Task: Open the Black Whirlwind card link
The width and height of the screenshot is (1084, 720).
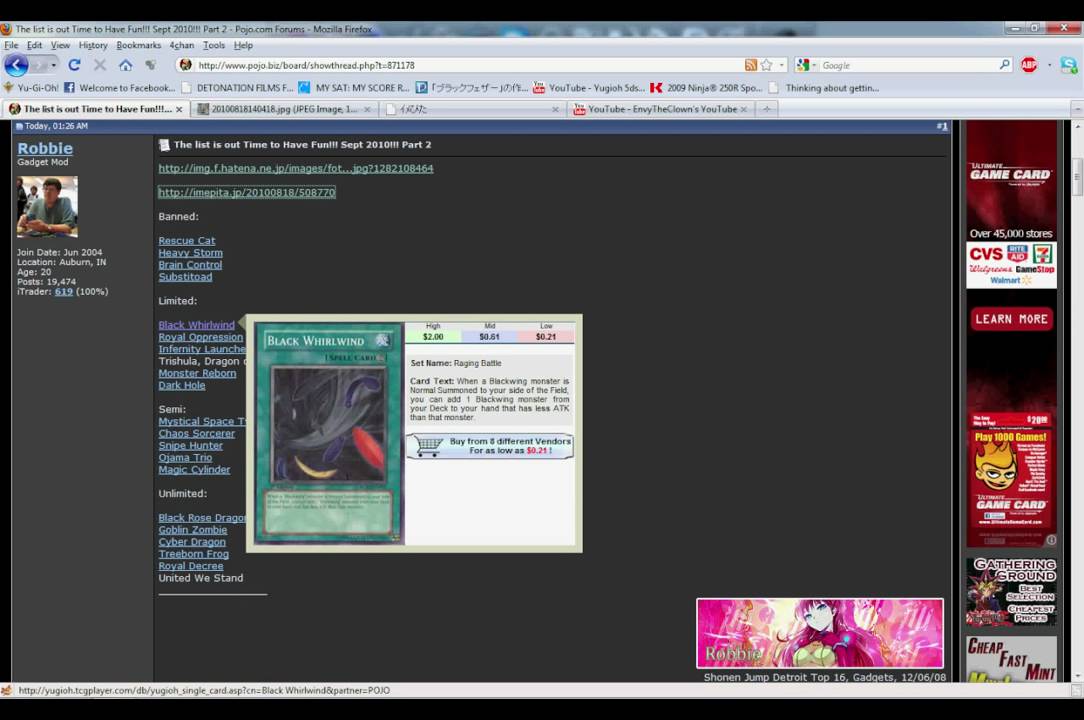Action: 196,325
